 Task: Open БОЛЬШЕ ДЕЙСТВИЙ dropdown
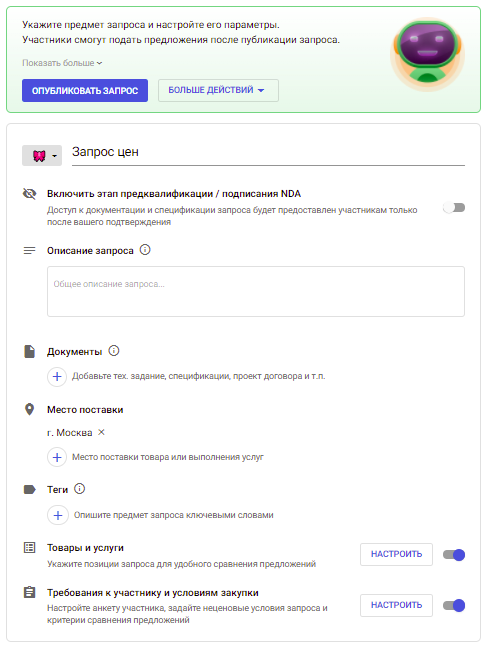point(218,90)
